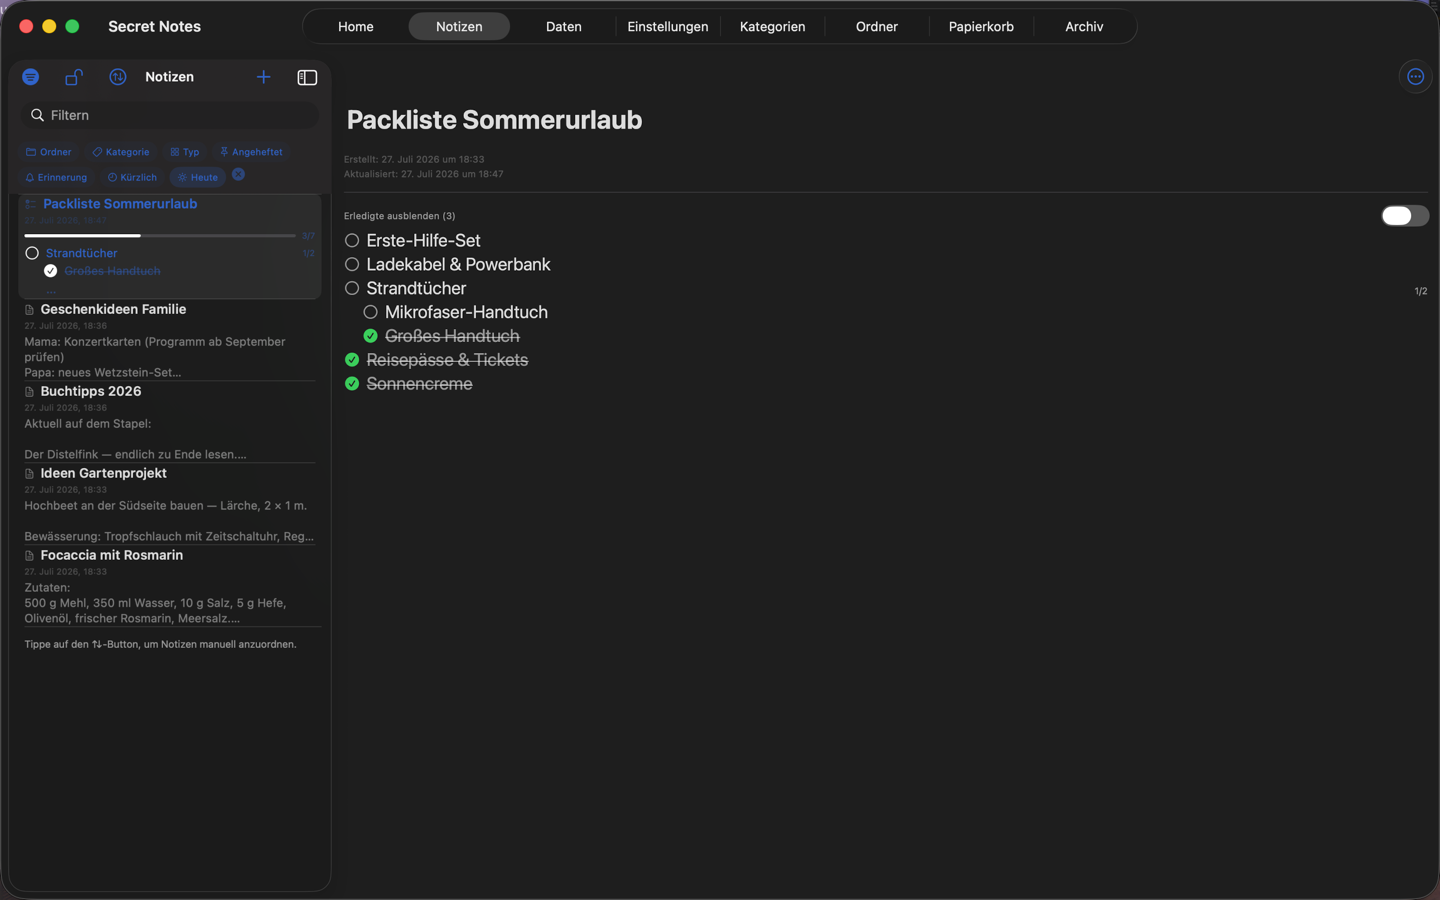Click the Packliste progress bar in sidebar
Screen dimensions: 1440x900
pos(160,236)
